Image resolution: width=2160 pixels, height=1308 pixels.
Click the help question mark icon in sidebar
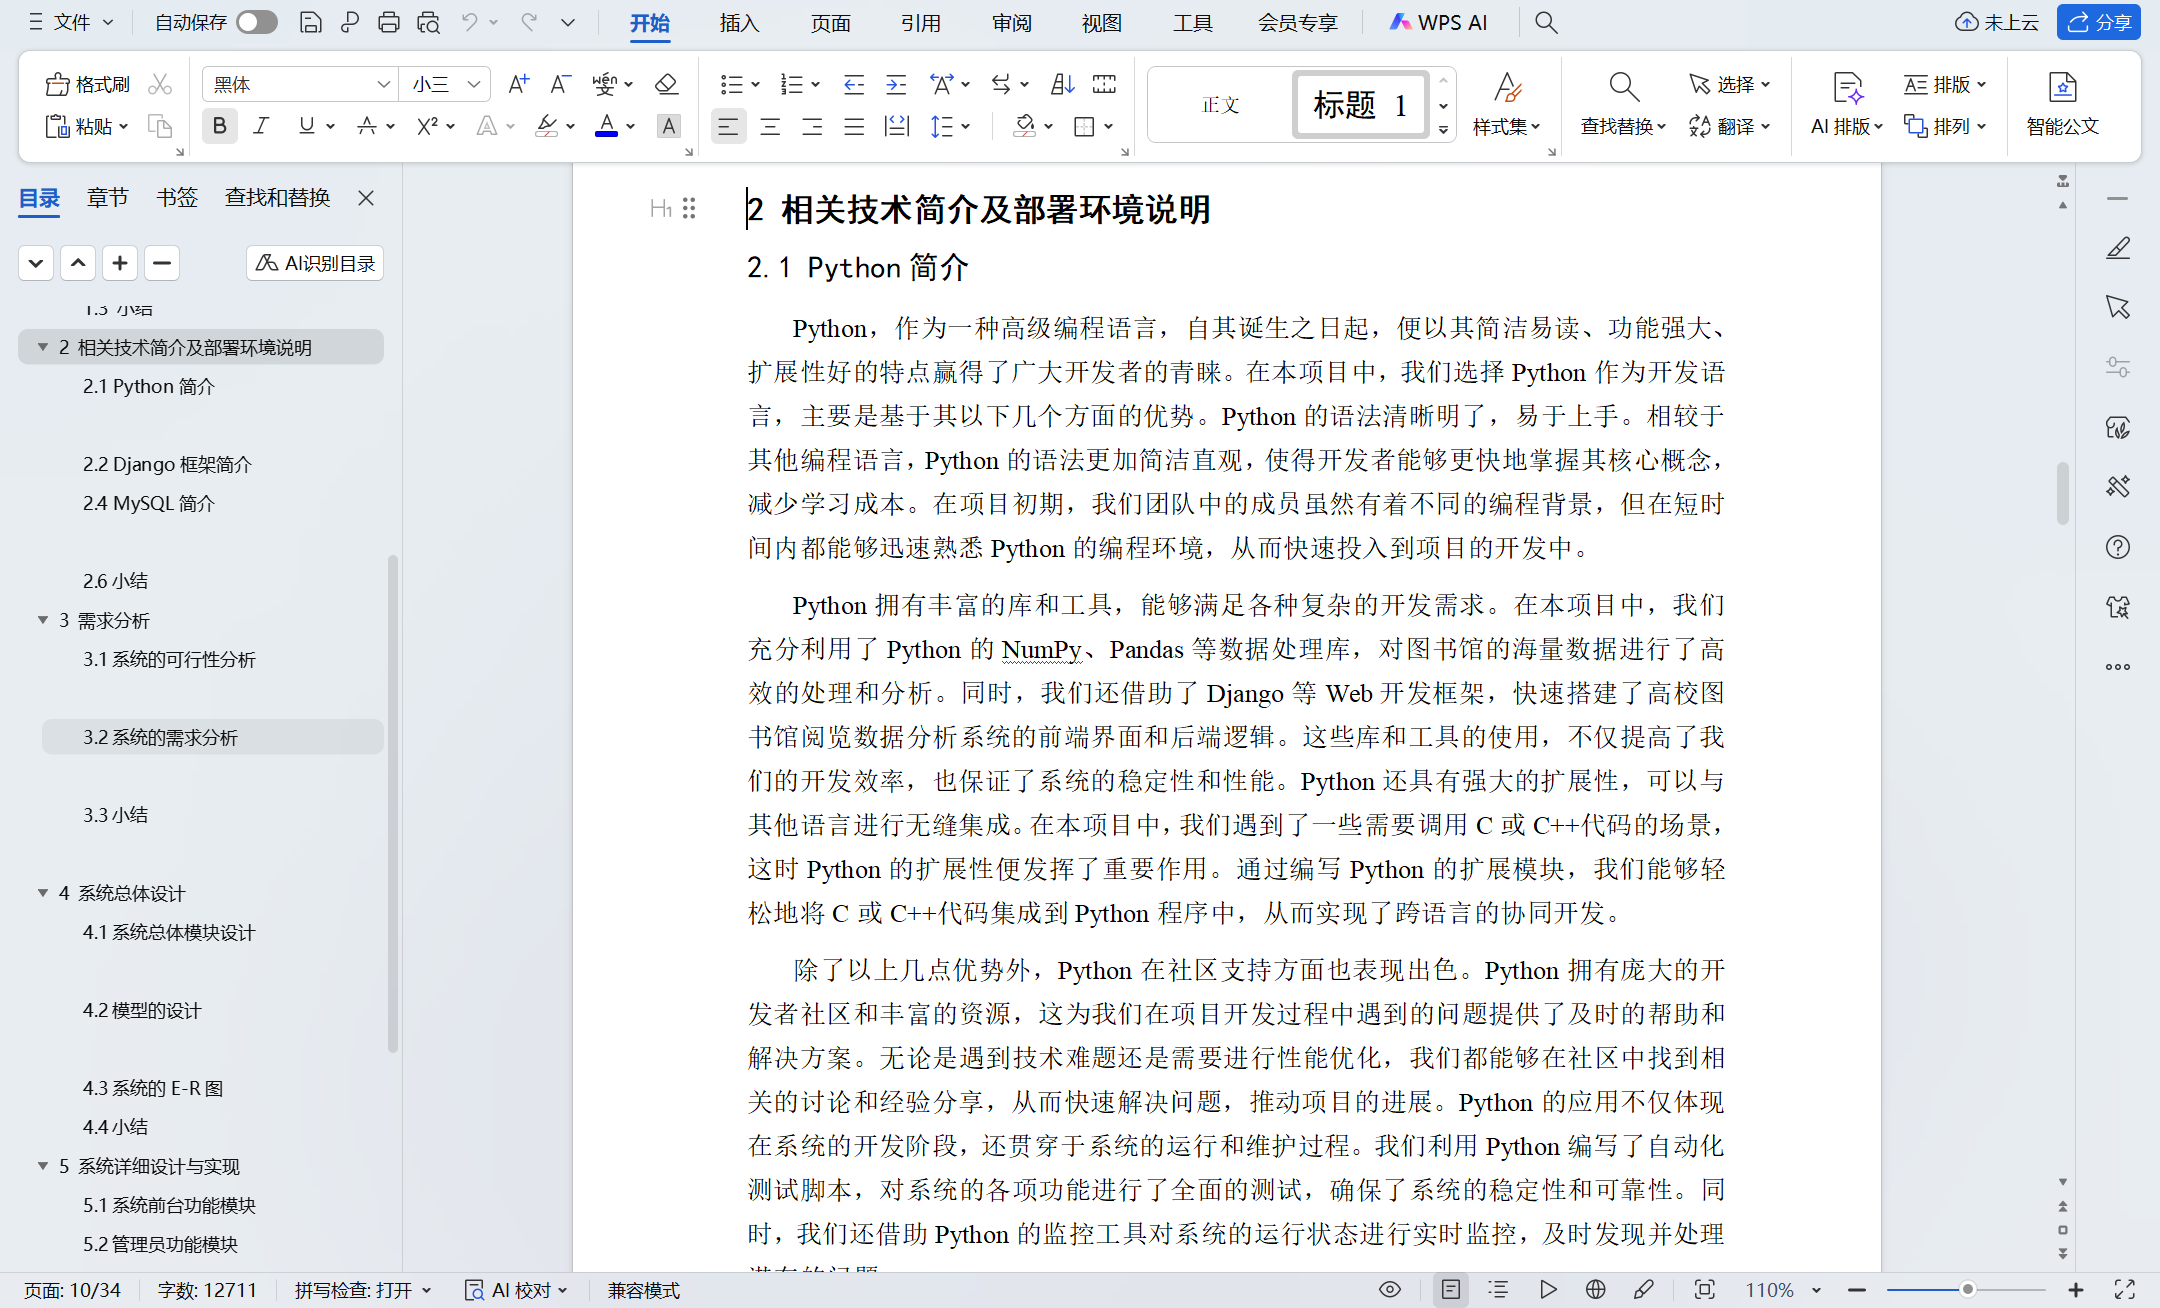[2118, 547]
